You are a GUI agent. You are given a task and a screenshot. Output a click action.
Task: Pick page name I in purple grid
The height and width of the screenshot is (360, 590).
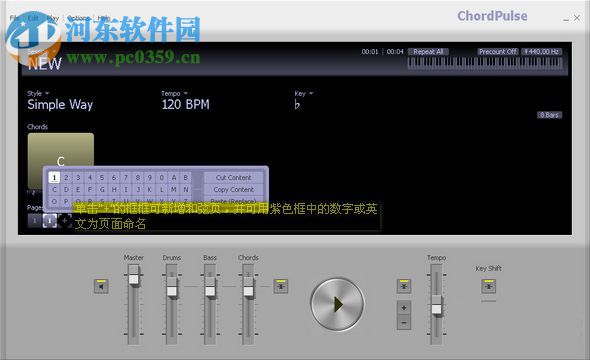tap(126, 190)
